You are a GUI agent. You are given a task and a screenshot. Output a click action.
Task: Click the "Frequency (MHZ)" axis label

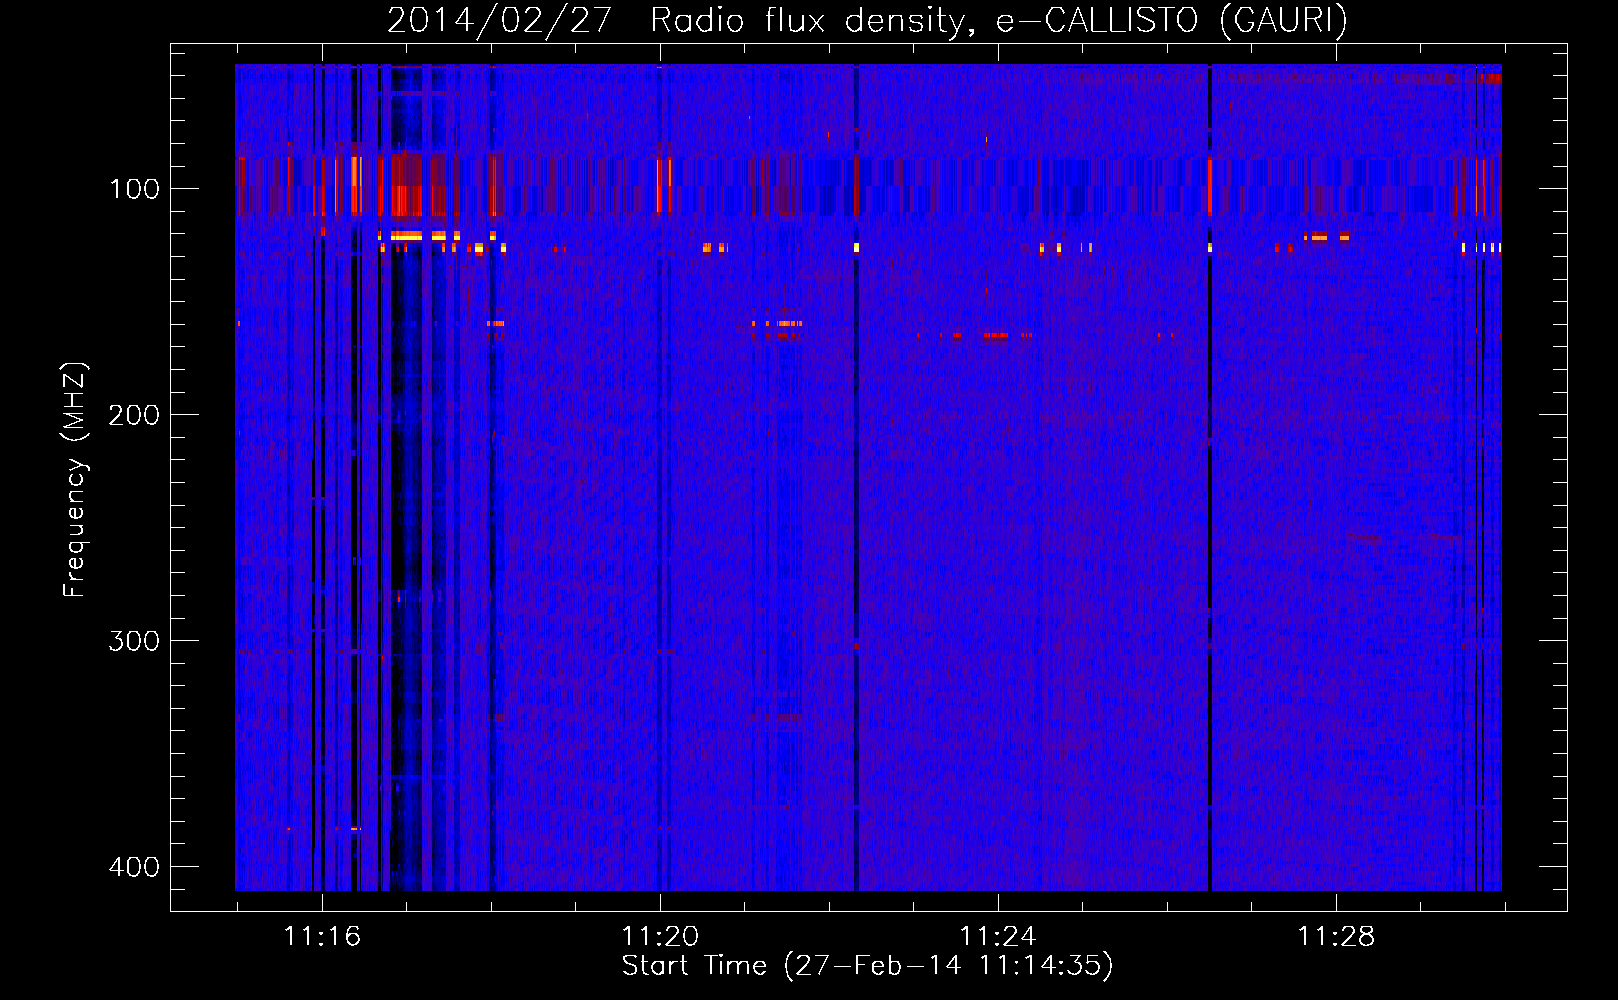click(75, 480)
